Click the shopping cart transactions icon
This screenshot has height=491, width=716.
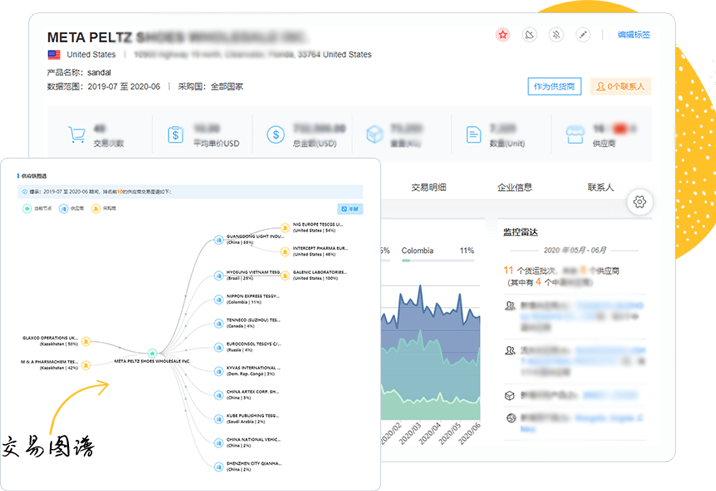76,134
